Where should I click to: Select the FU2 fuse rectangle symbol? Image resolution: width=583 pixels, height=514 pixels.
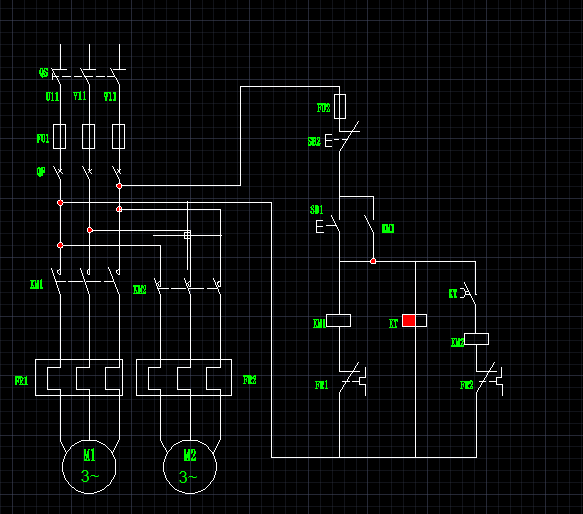(340, 106)
